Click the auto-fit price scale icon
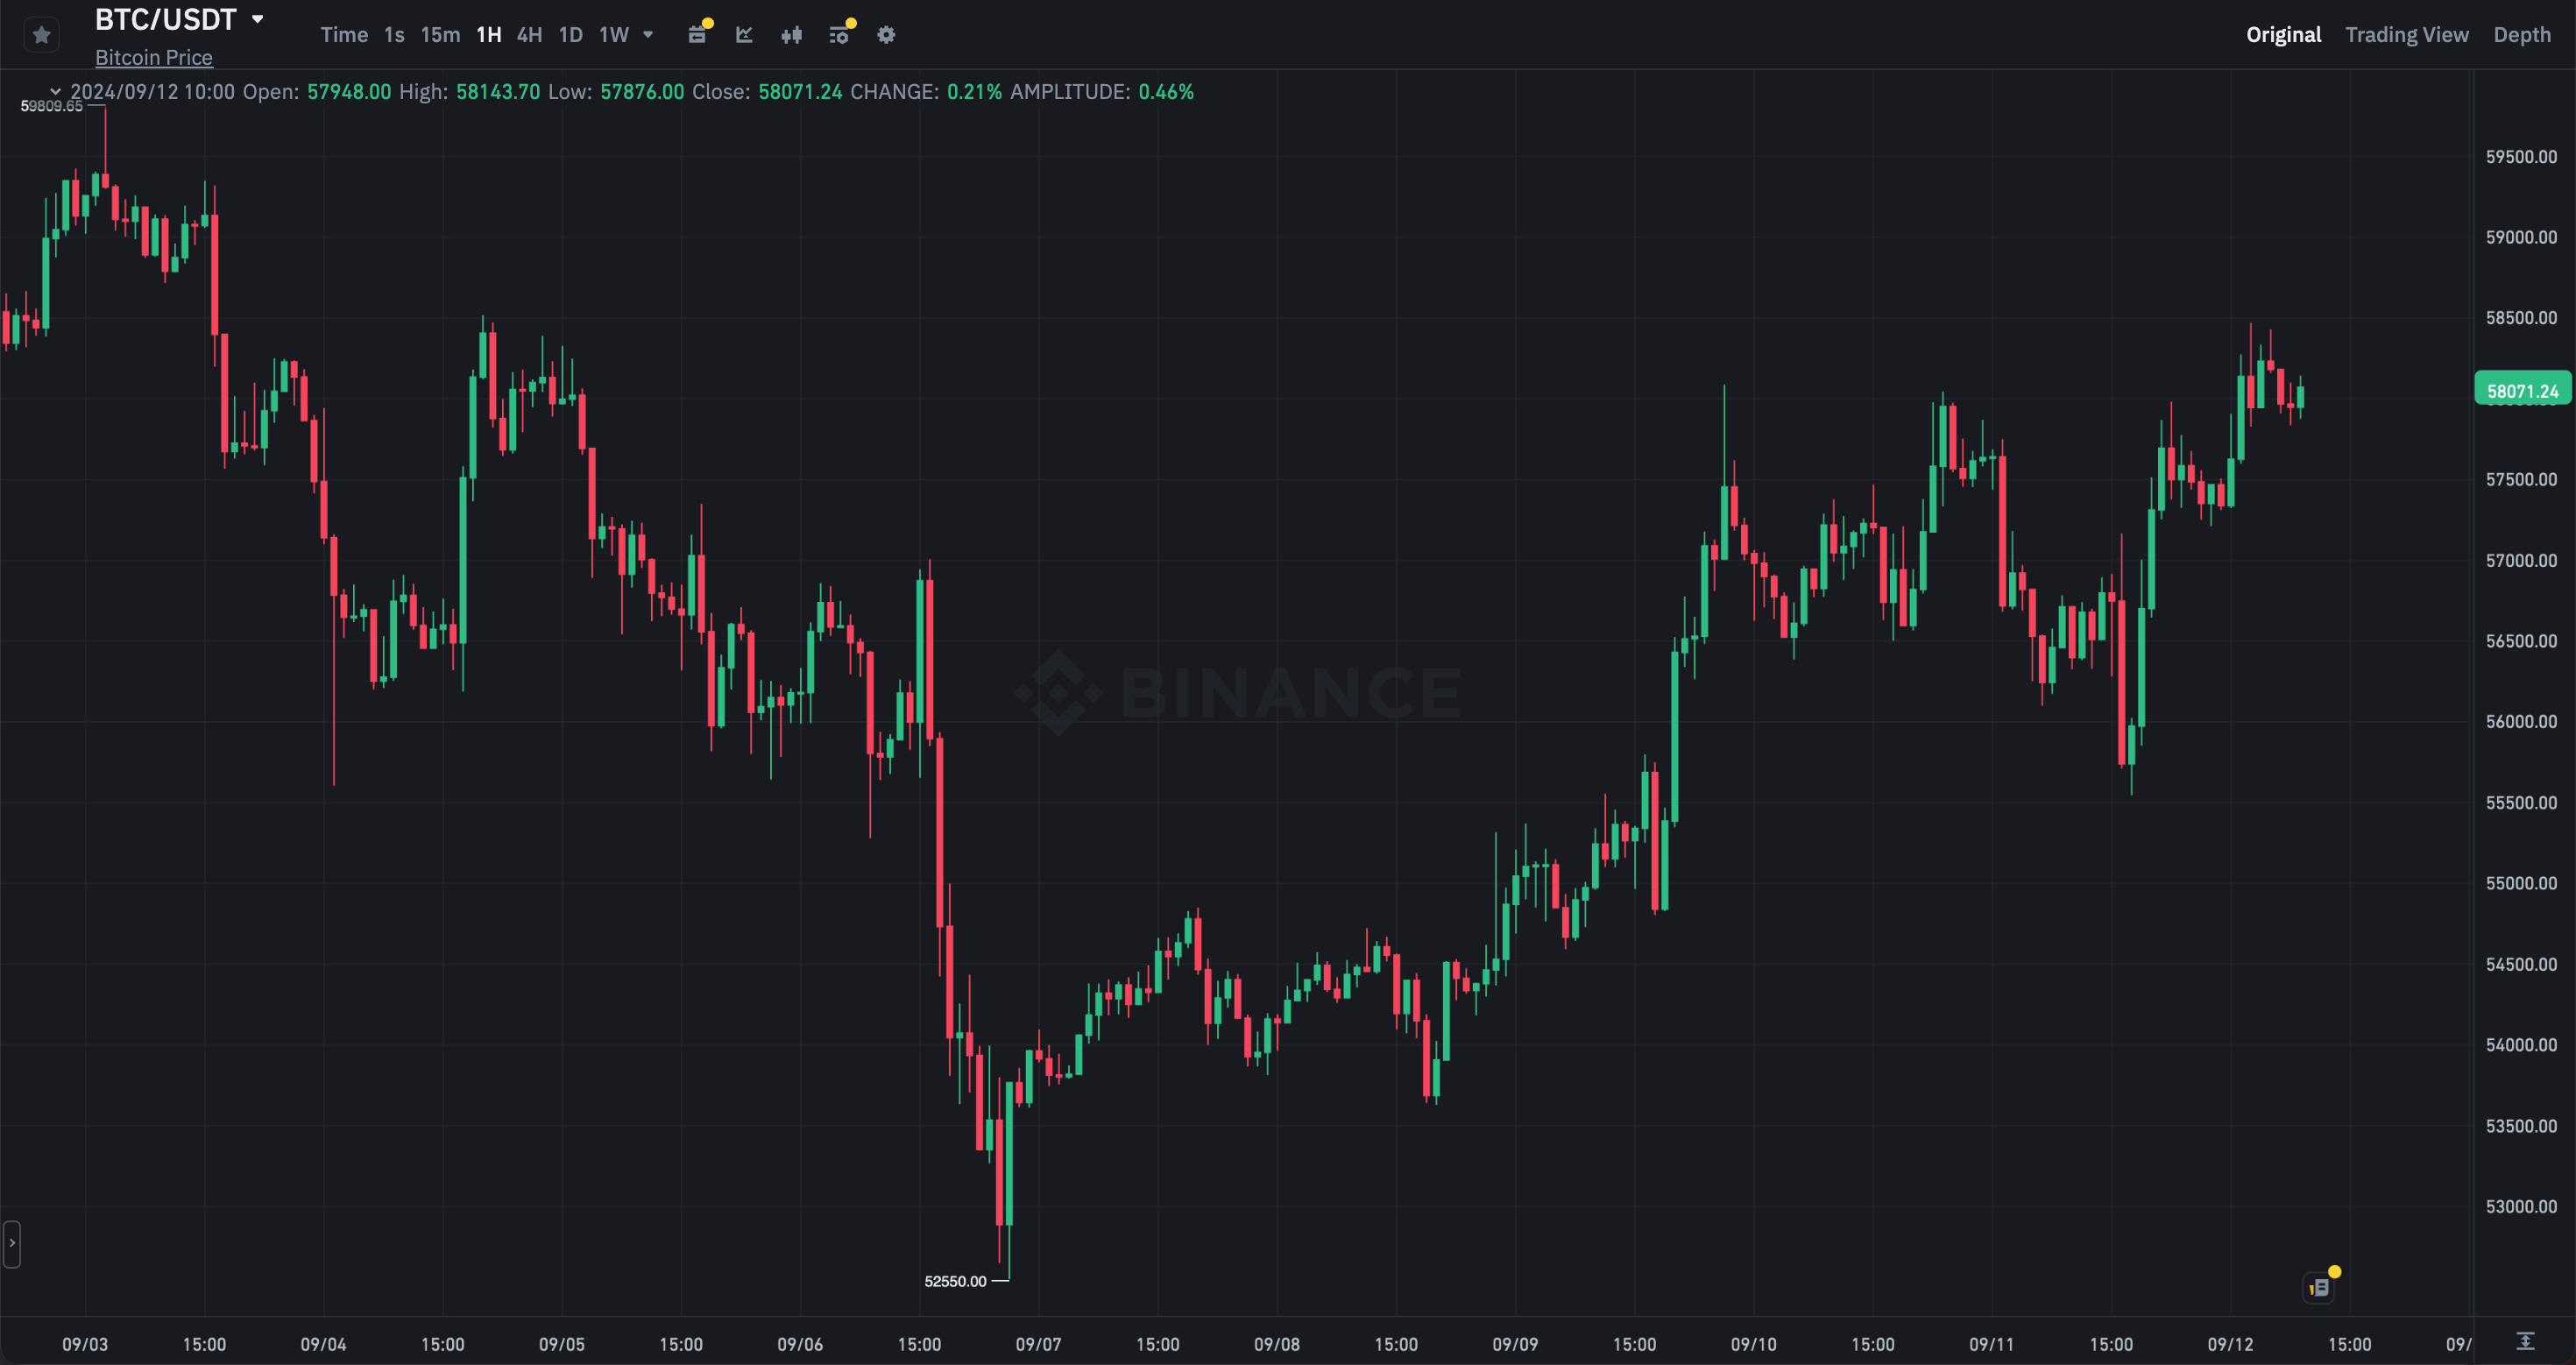Viewport: 2576px width, 1365px height. [x=2524, y=1342]
